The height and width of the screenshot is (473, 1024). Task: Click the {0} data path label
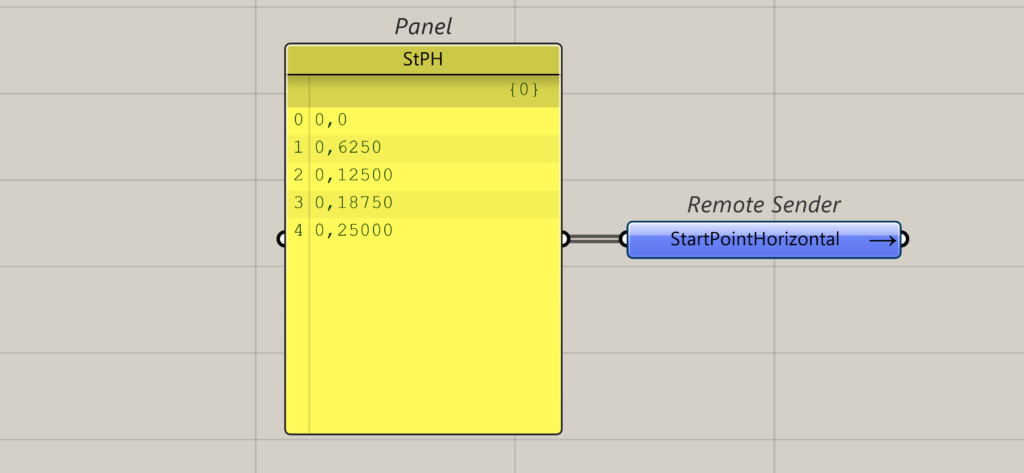pos(524,90)
